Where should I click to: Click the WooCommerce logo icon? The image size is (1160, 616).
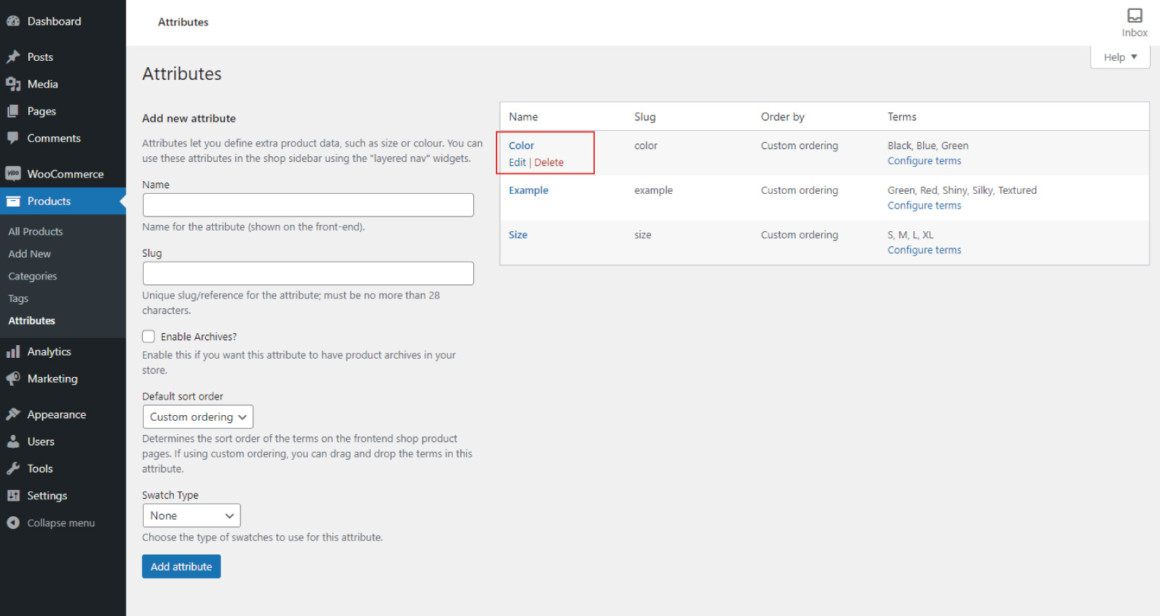[13, 174]
